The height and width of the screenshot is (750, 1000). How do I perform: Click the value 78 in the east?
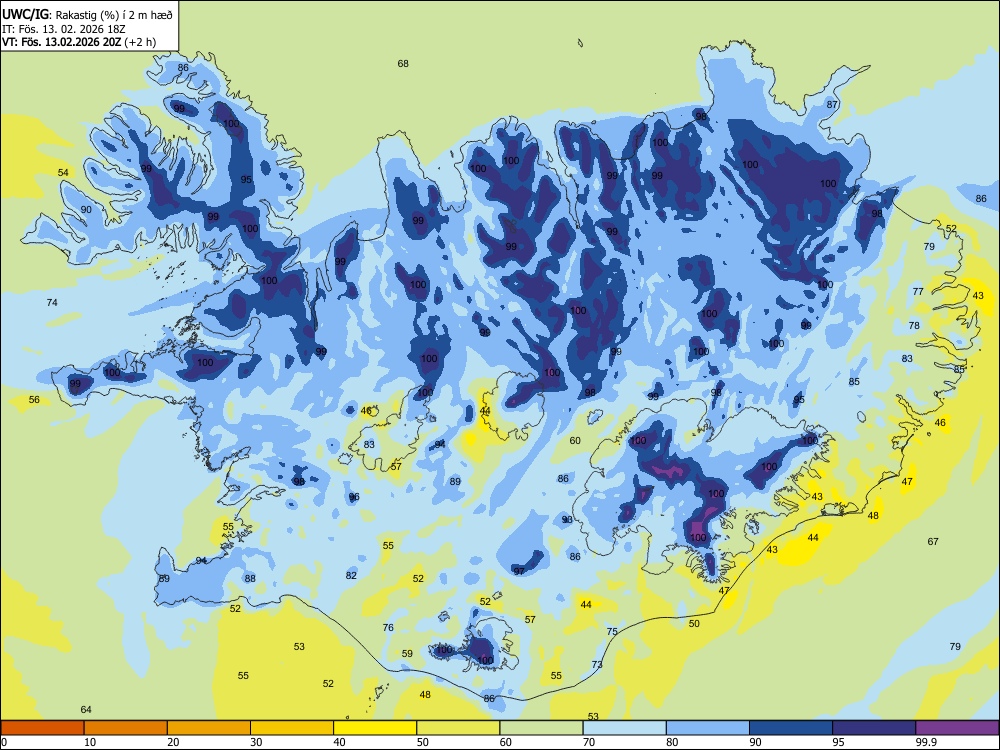click(914, 325)
